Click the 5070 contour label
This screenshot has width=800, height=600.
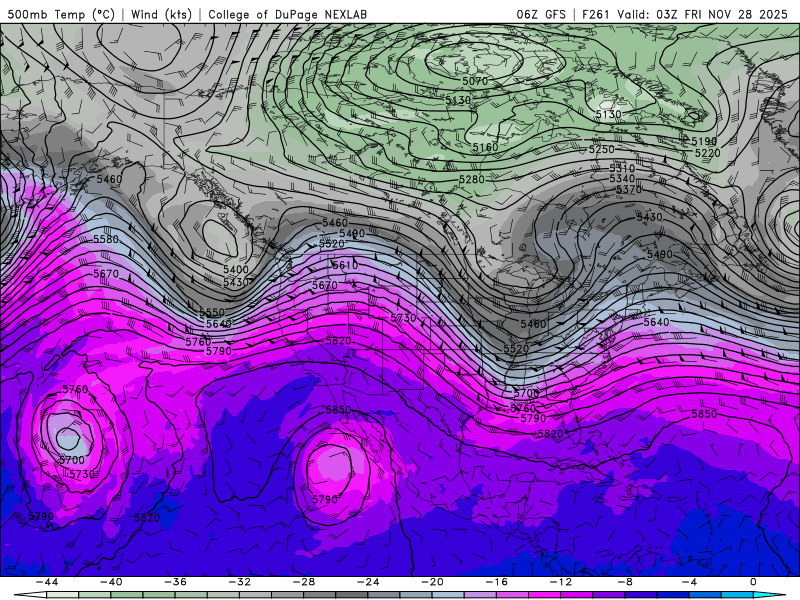pyautogui.click(x=475, y=81)
